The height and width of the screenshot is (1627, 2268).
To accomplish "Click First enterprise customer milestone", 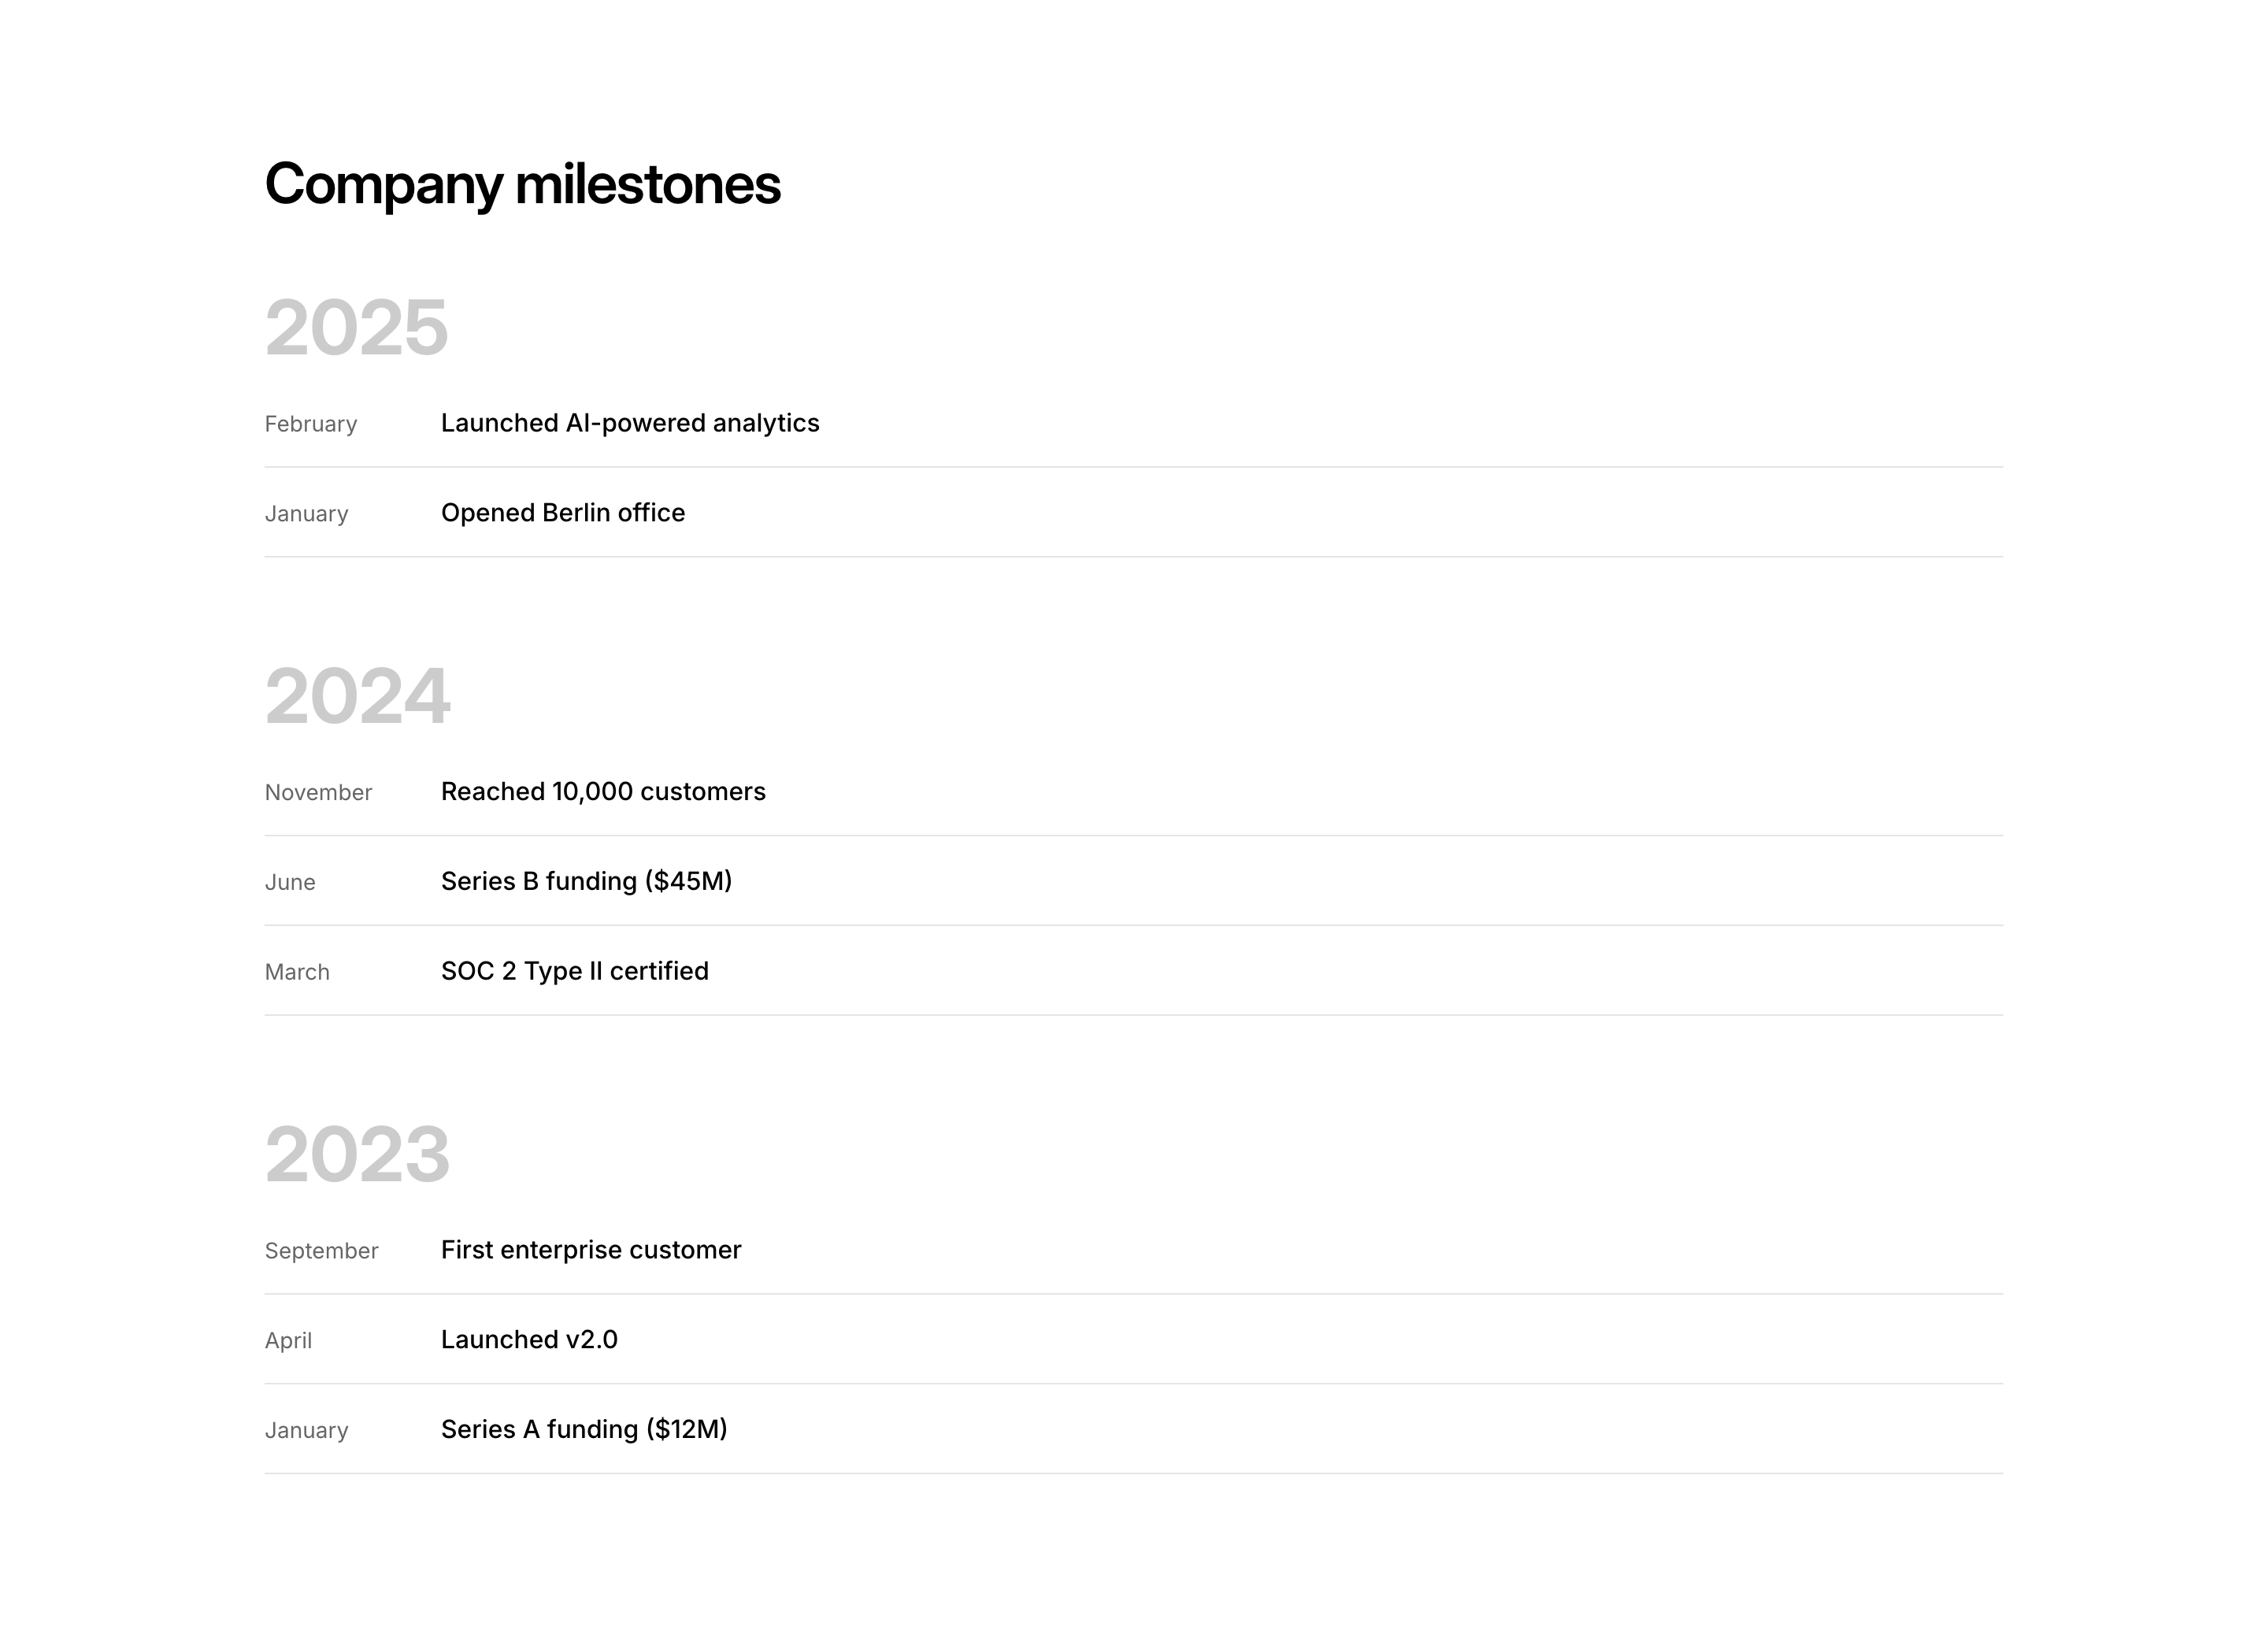I will click(x=590, y=1250).
